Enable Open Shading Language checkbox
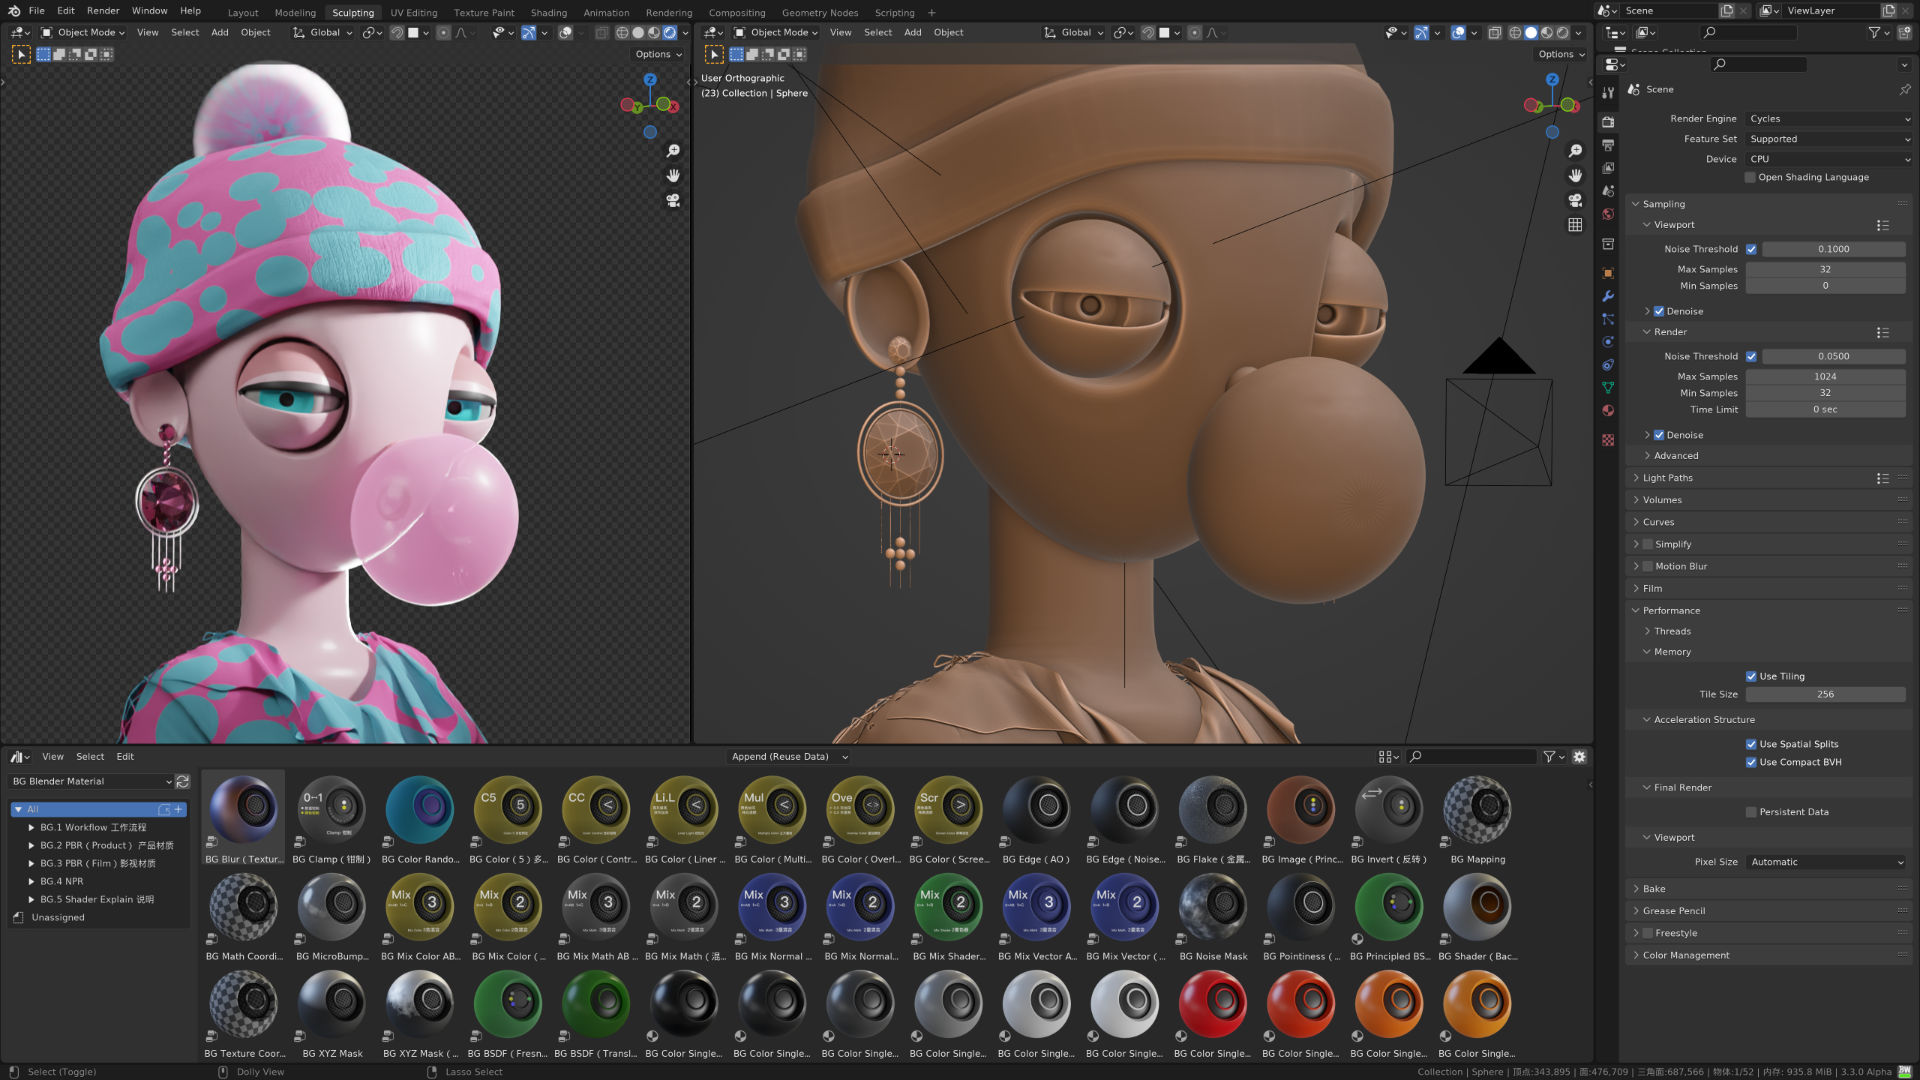 coord(1750,177)
